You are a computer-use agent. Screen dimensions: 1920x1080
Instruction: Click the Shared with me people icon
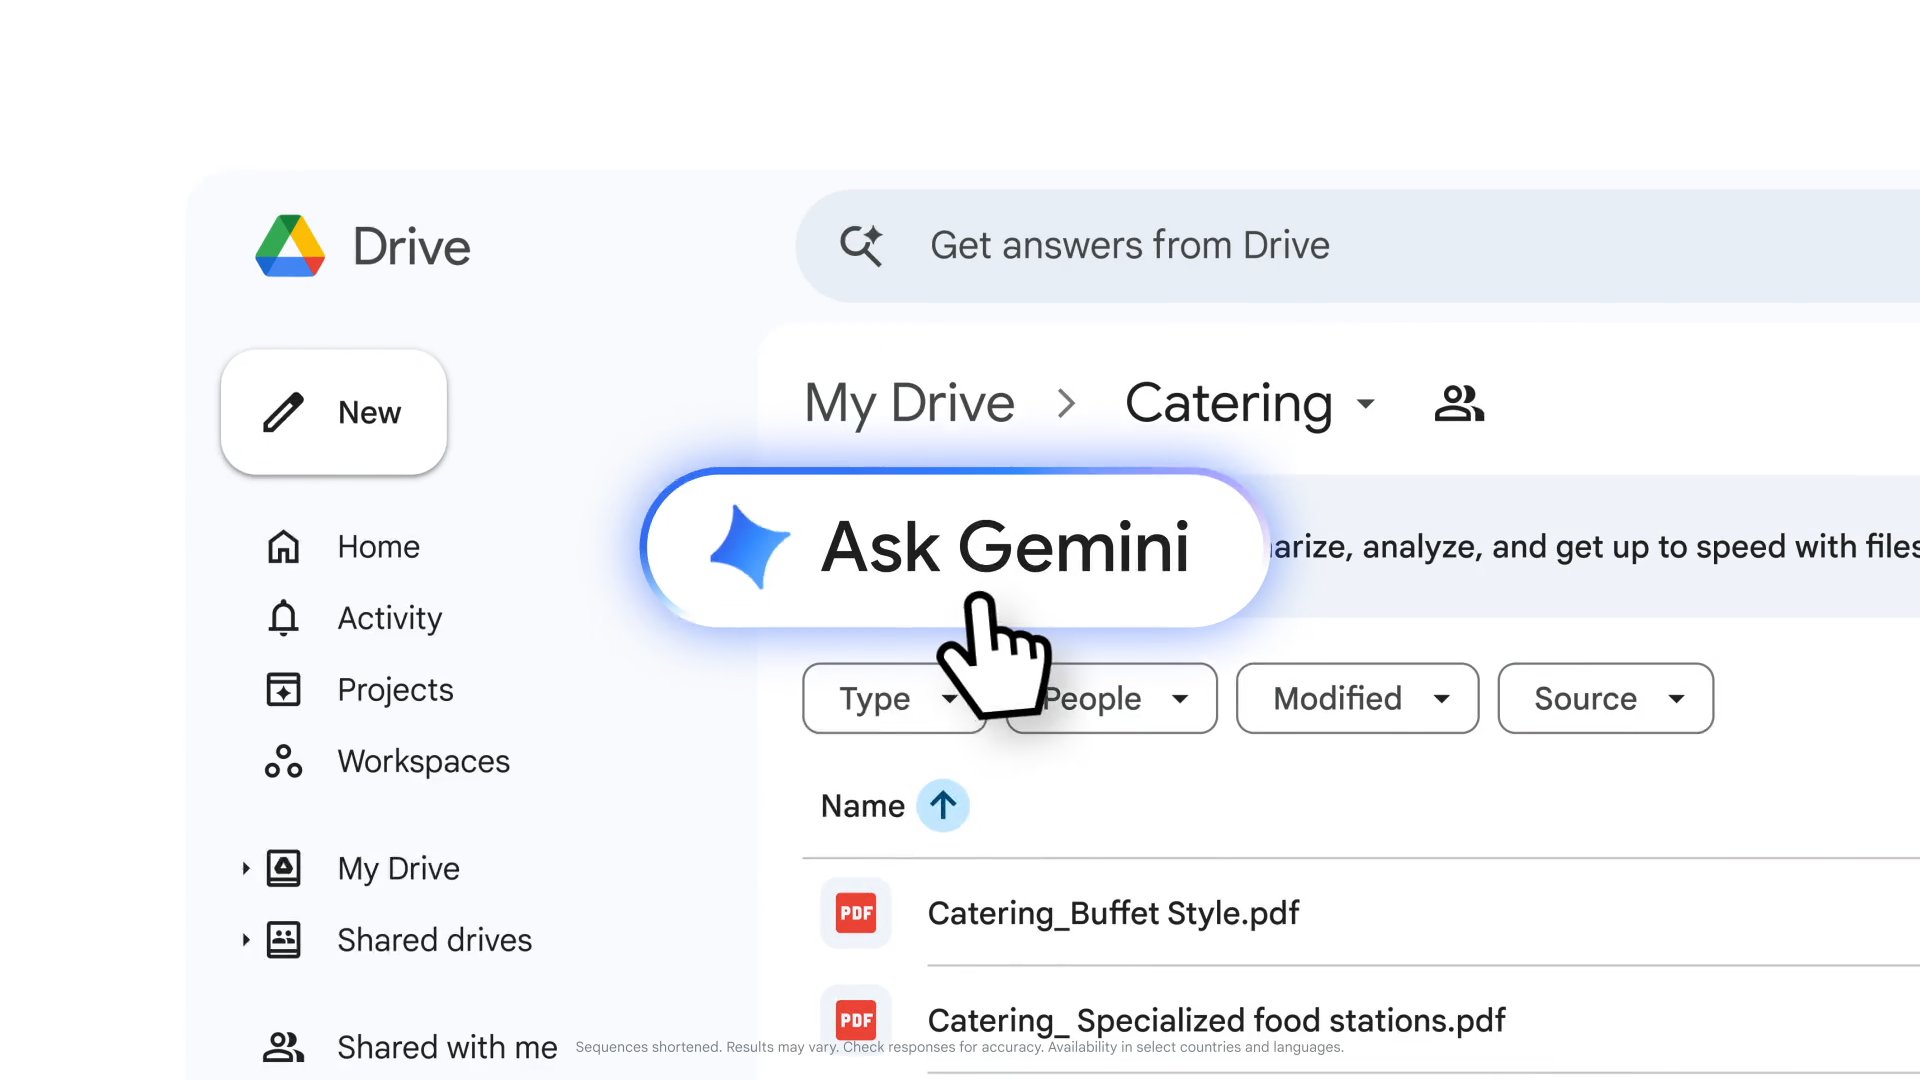coord(283,1047)
